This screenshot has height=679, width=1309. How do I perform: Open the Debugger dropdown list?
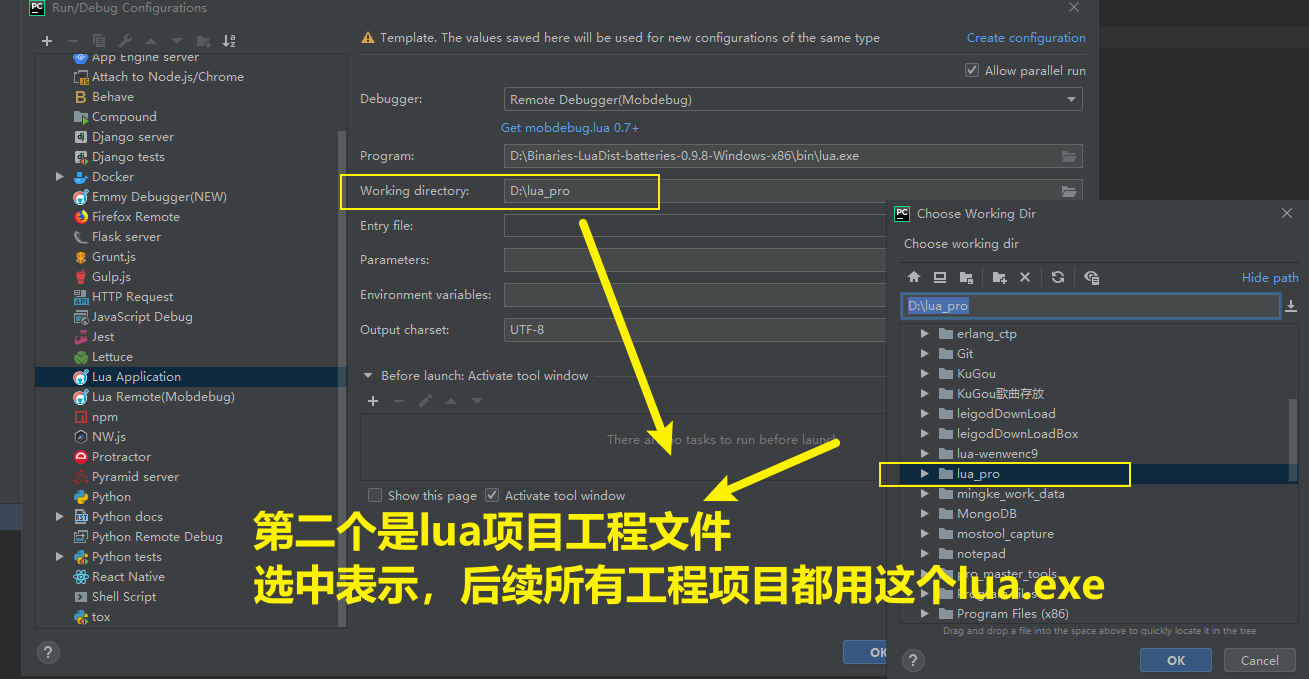[1070, 99]
